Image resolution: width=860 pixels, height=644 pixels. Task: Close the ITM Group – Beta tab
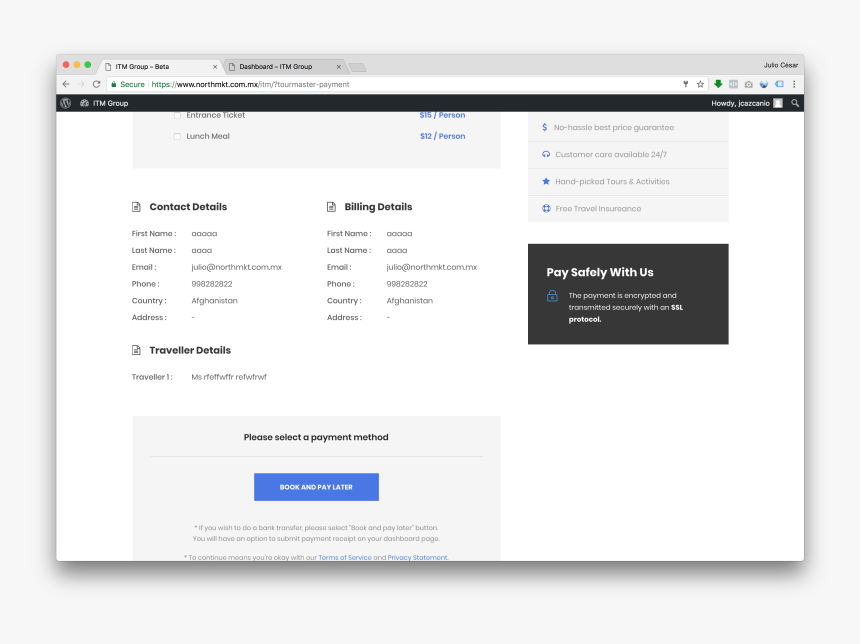point(215,66)
